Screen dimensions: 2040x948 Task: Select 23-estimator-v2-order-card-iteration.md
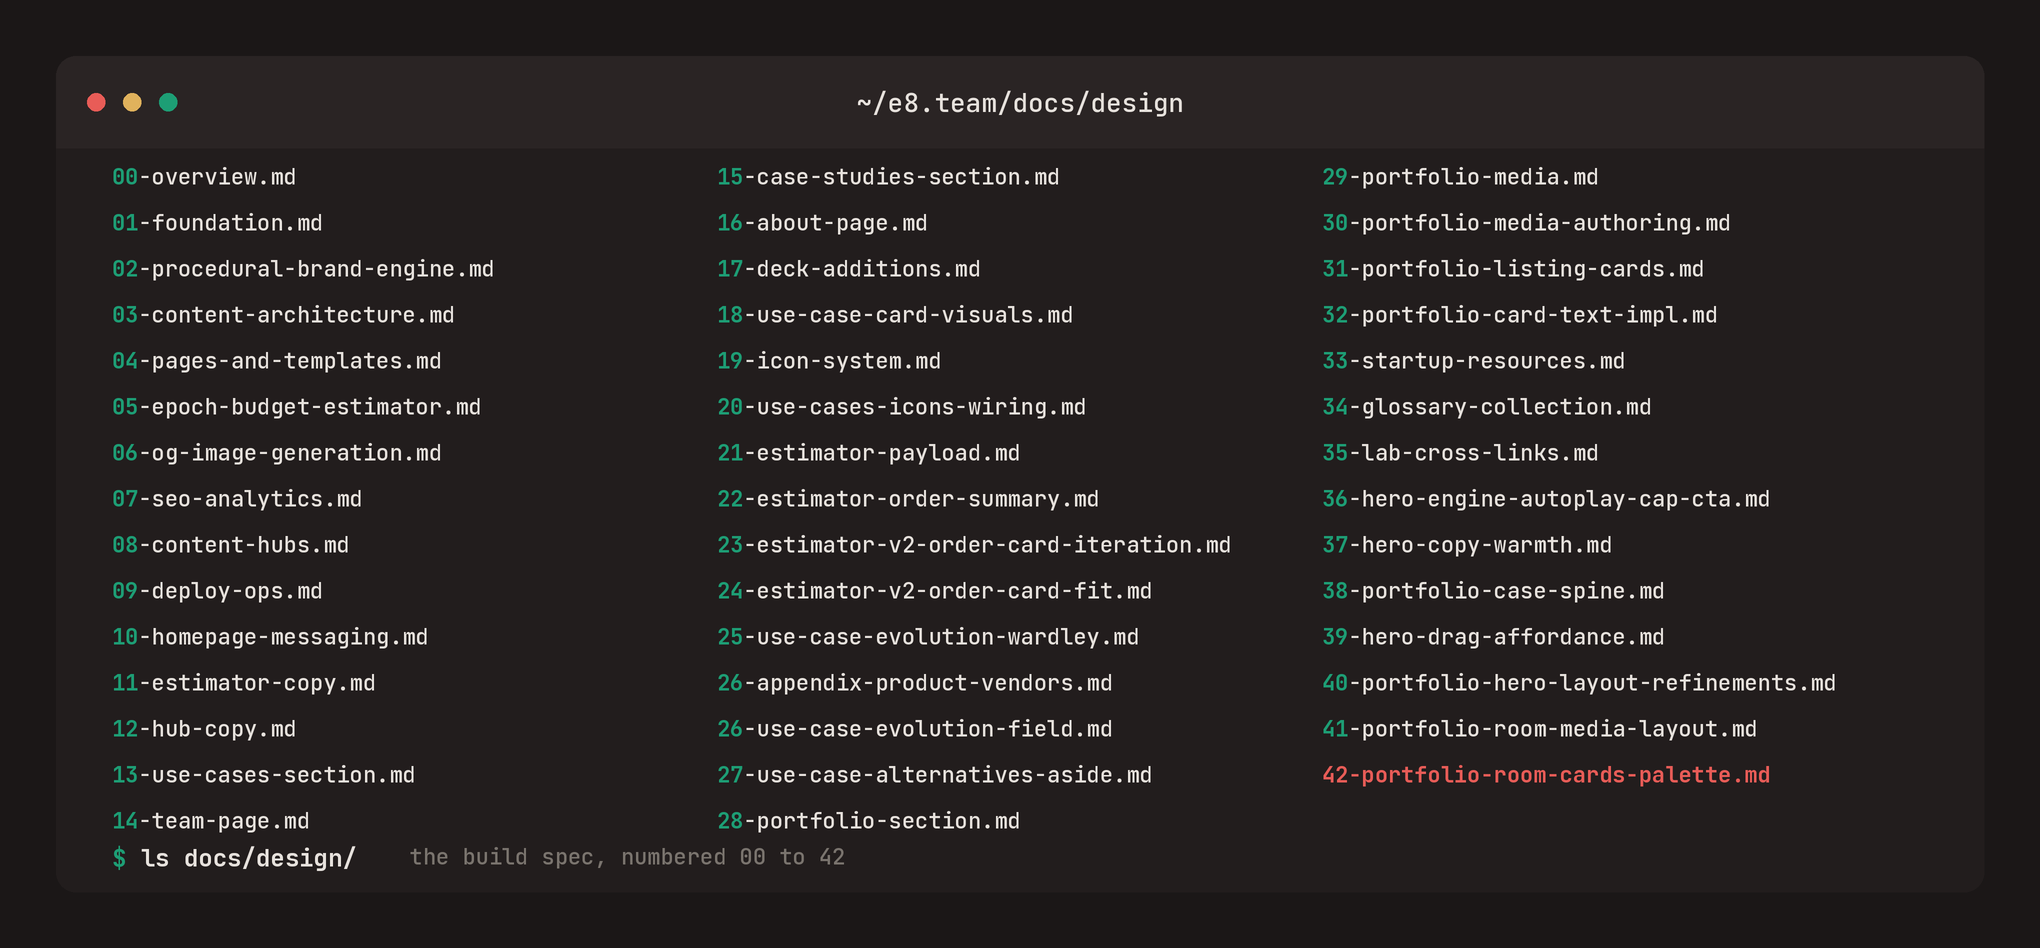click(974, 545)
